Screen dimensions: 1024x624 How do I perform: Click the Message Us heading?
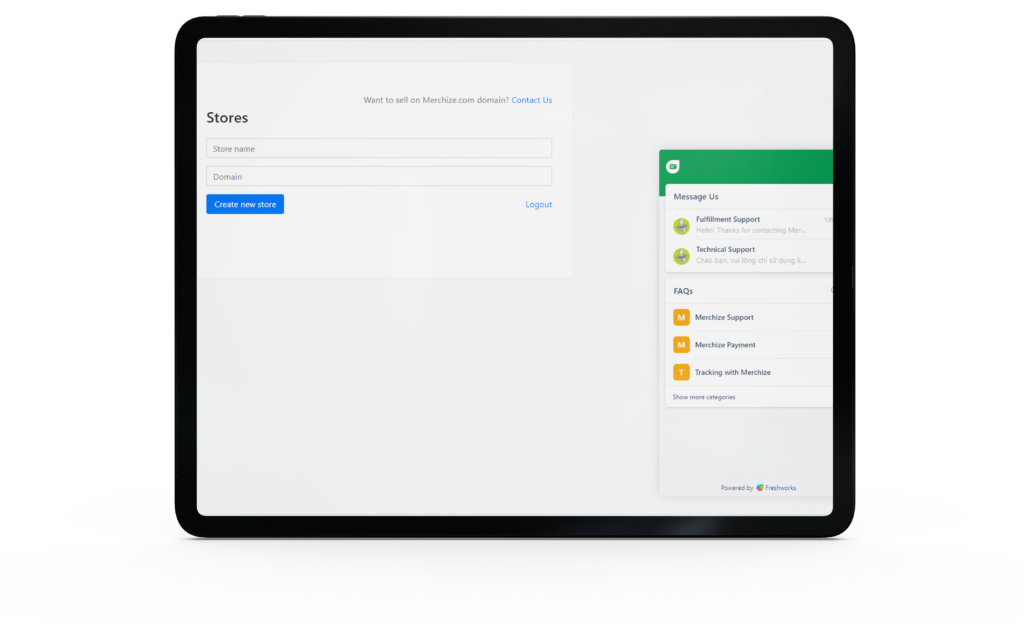tap(696, 196)
